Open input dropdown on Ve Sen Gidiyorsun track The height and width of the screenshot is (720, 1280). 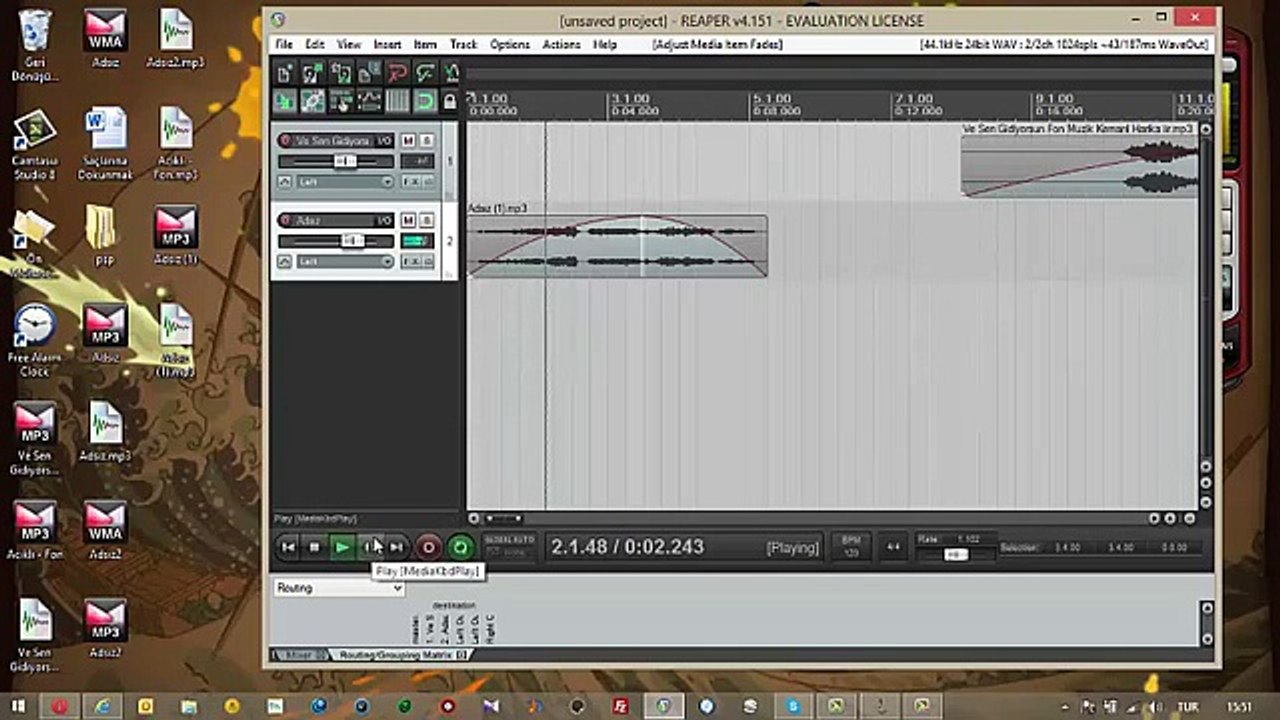(346, 182)
